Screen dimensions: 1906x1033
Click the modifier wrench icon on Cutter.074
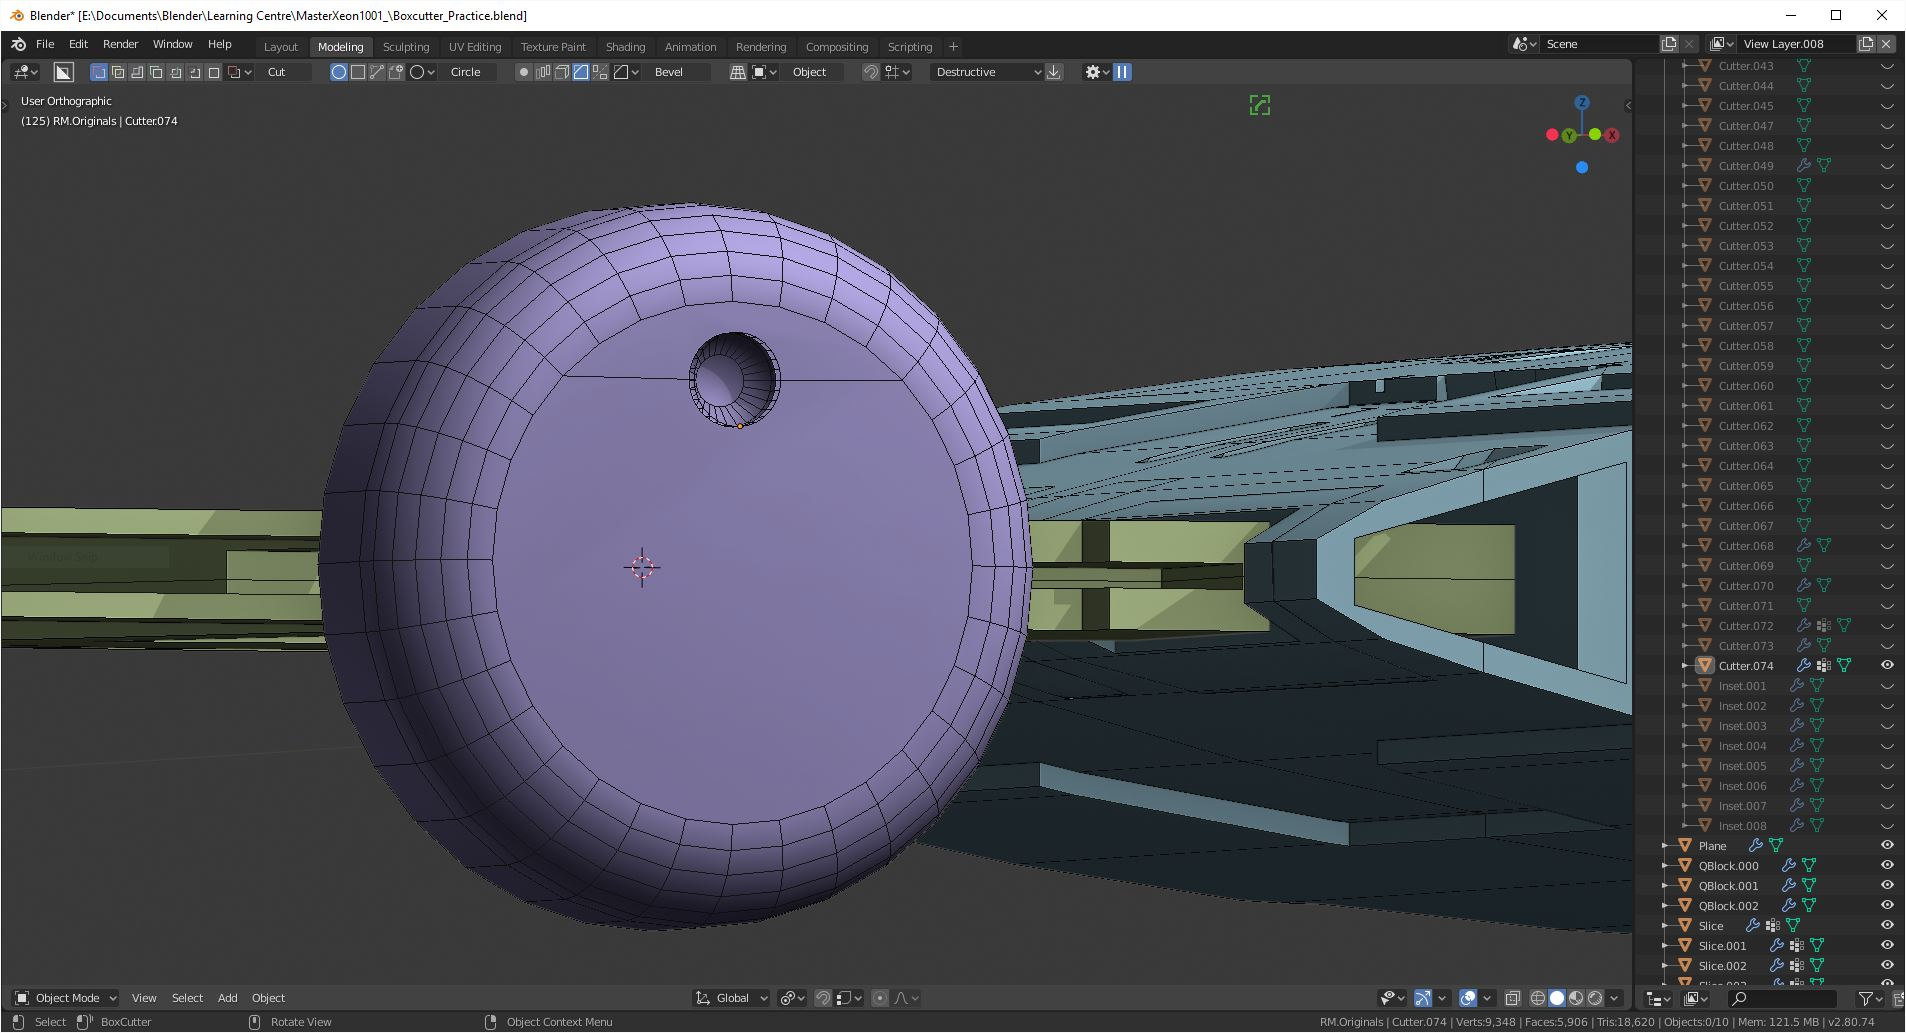[x=1804, y=665]
